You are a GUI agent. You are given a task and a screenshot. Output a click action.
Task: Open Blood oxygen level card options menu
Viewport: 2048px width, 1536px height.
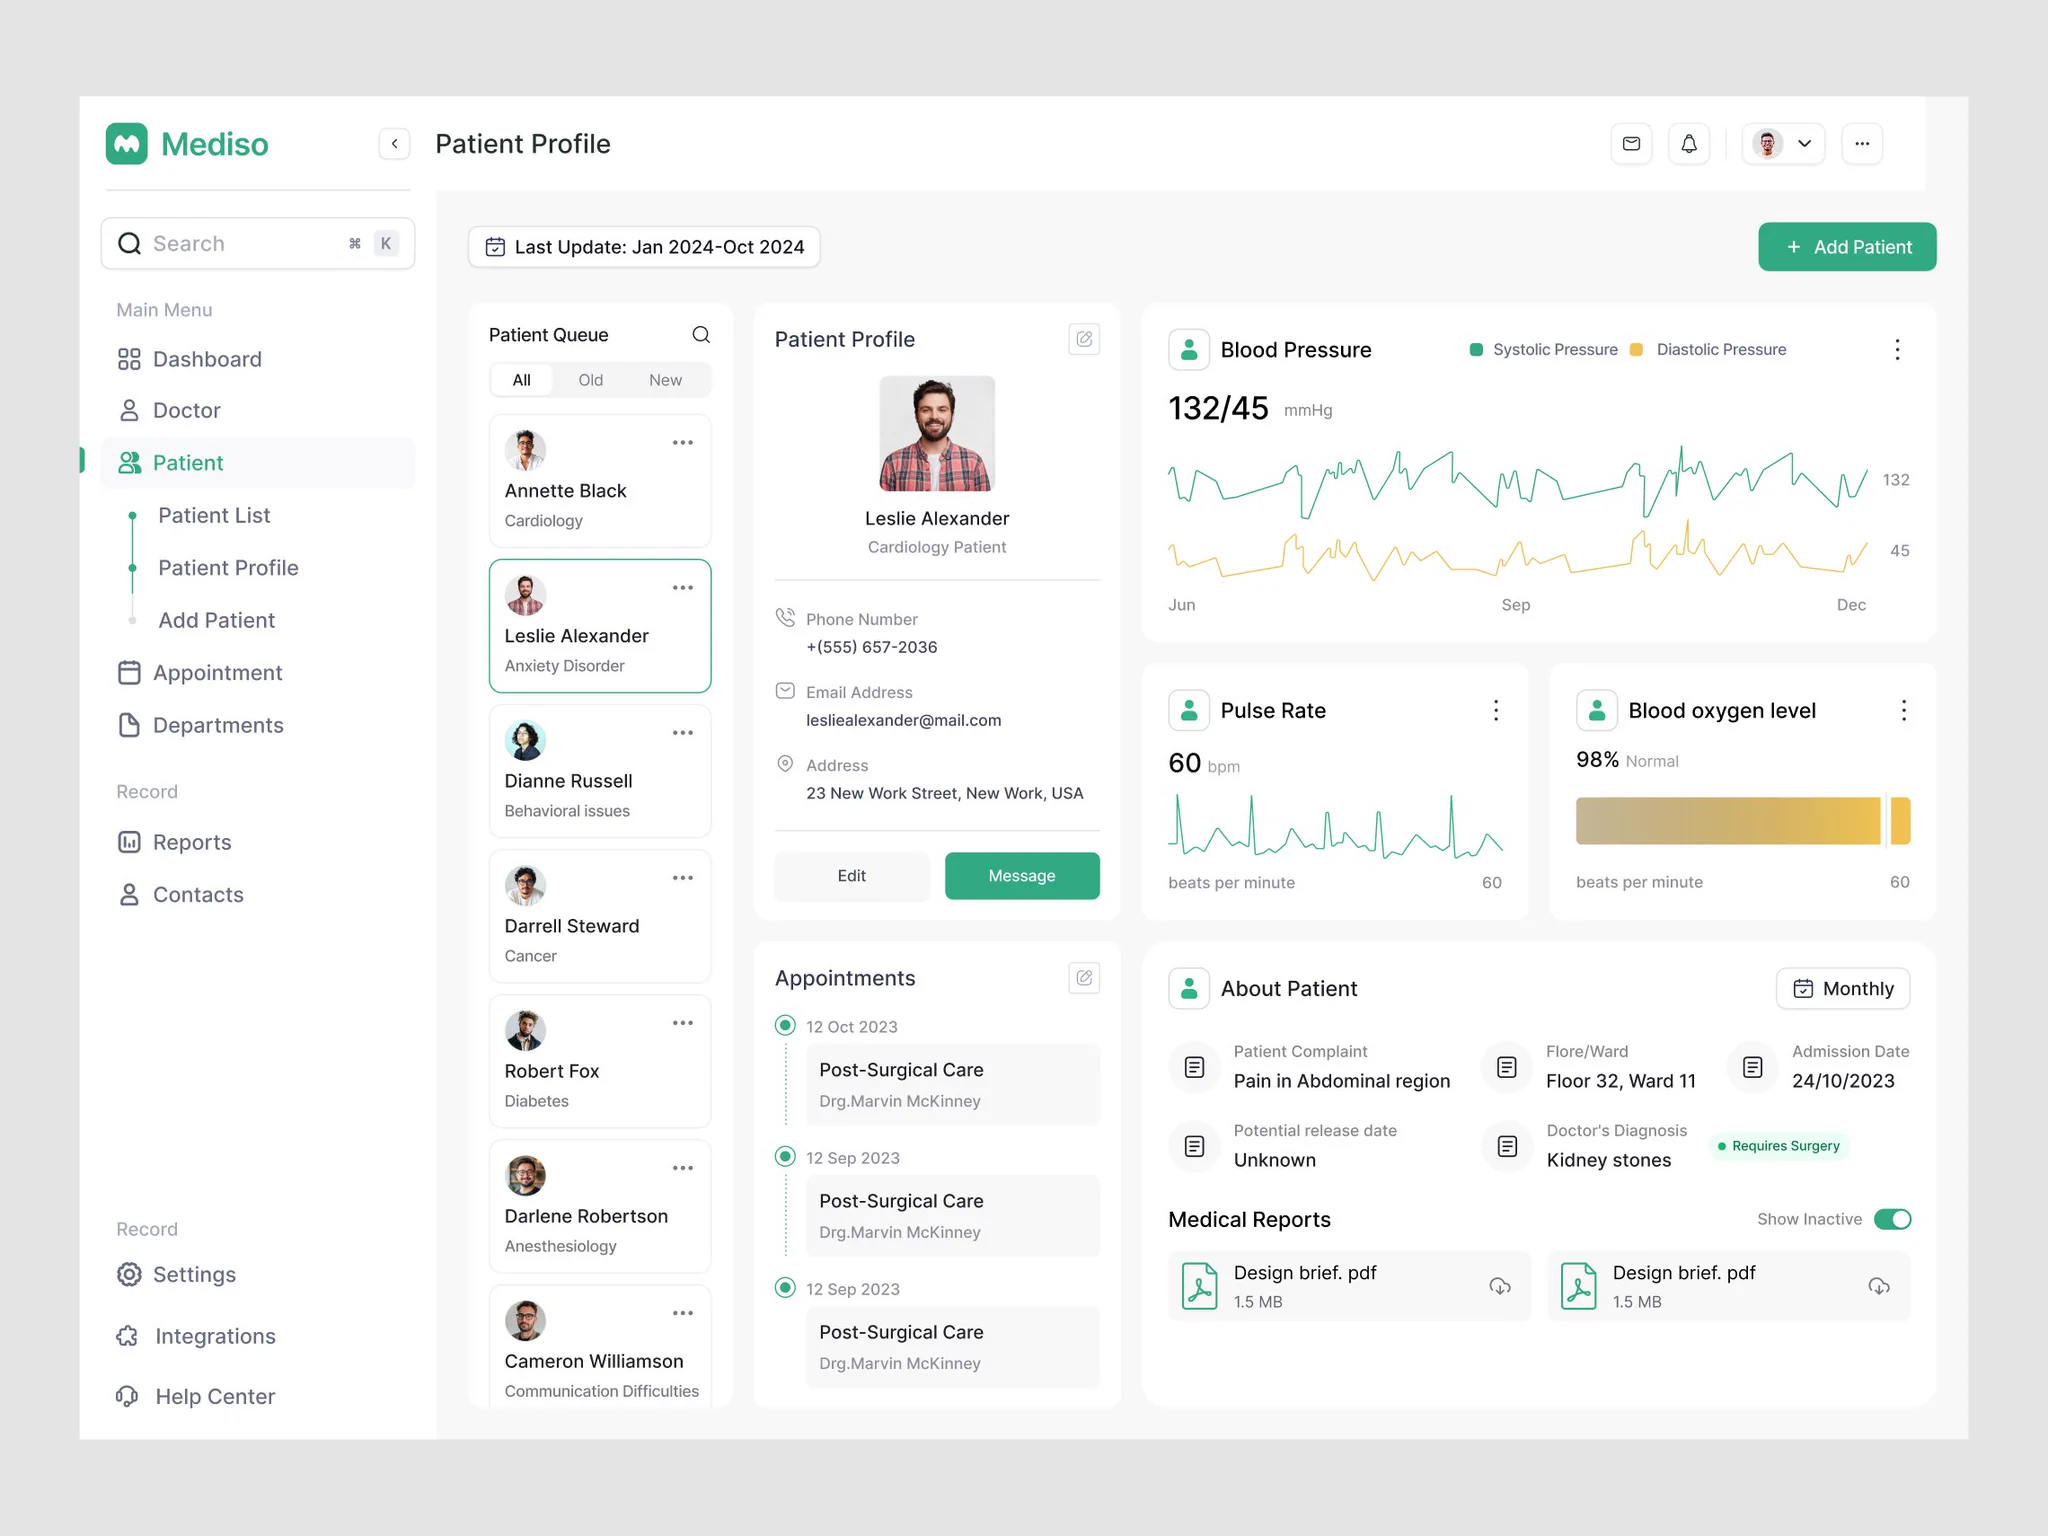1904,710
